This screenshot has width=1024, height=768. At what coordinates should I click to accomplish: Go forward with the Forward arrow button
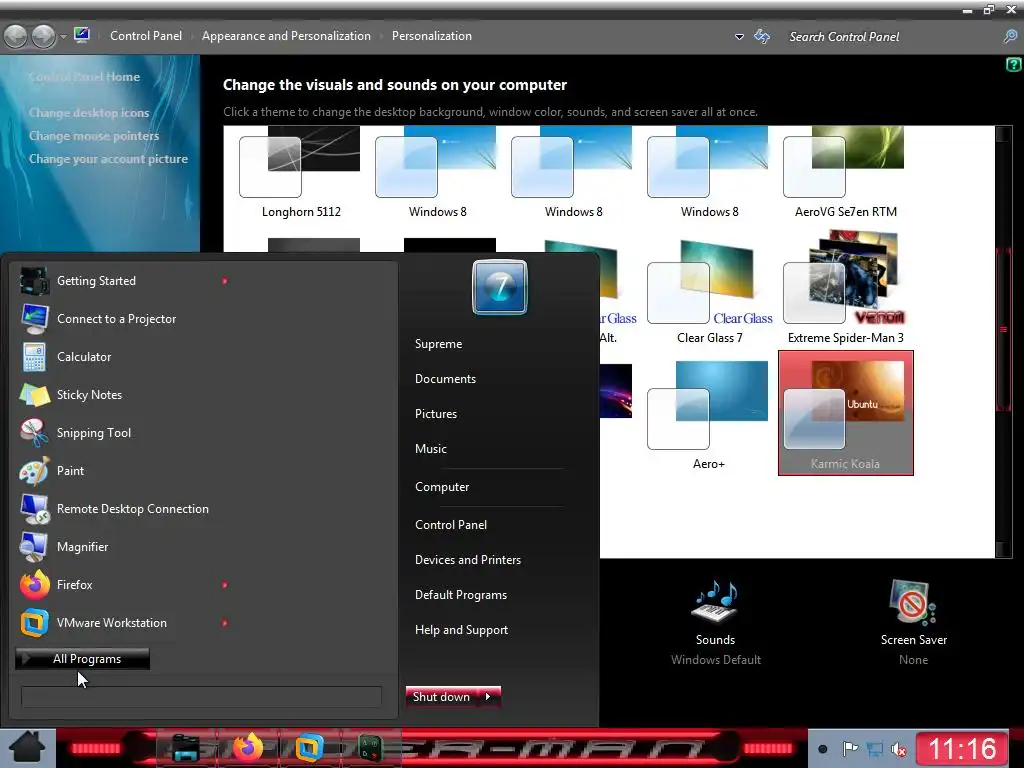coord(44,36)
